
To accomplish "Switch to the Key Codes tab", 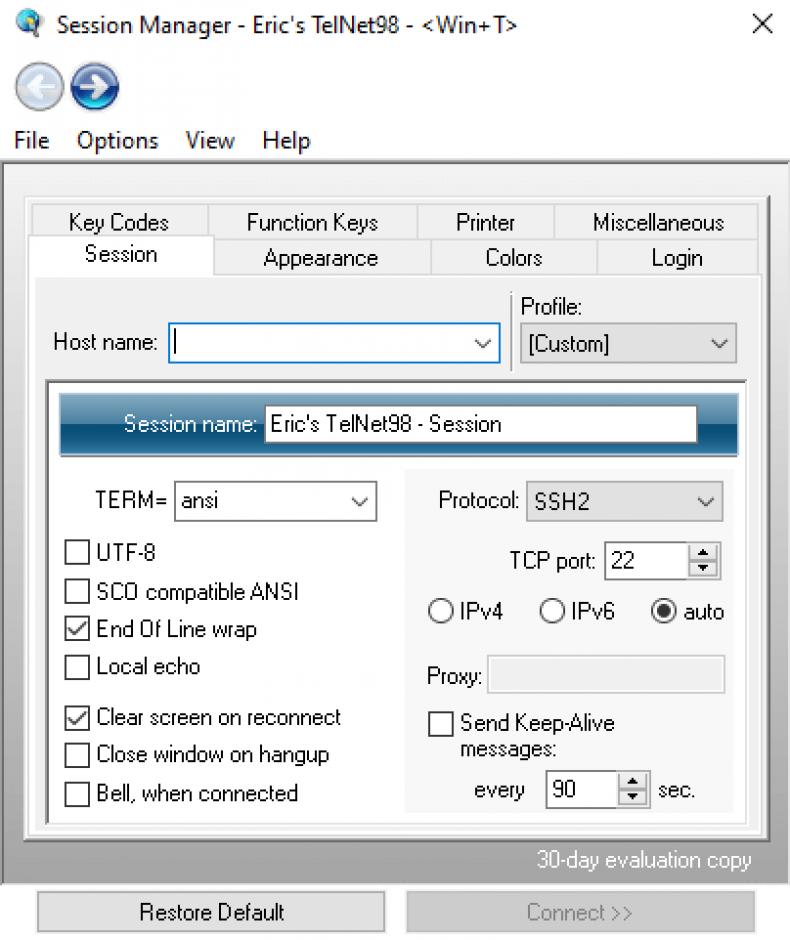I will (x=119, y=221).
